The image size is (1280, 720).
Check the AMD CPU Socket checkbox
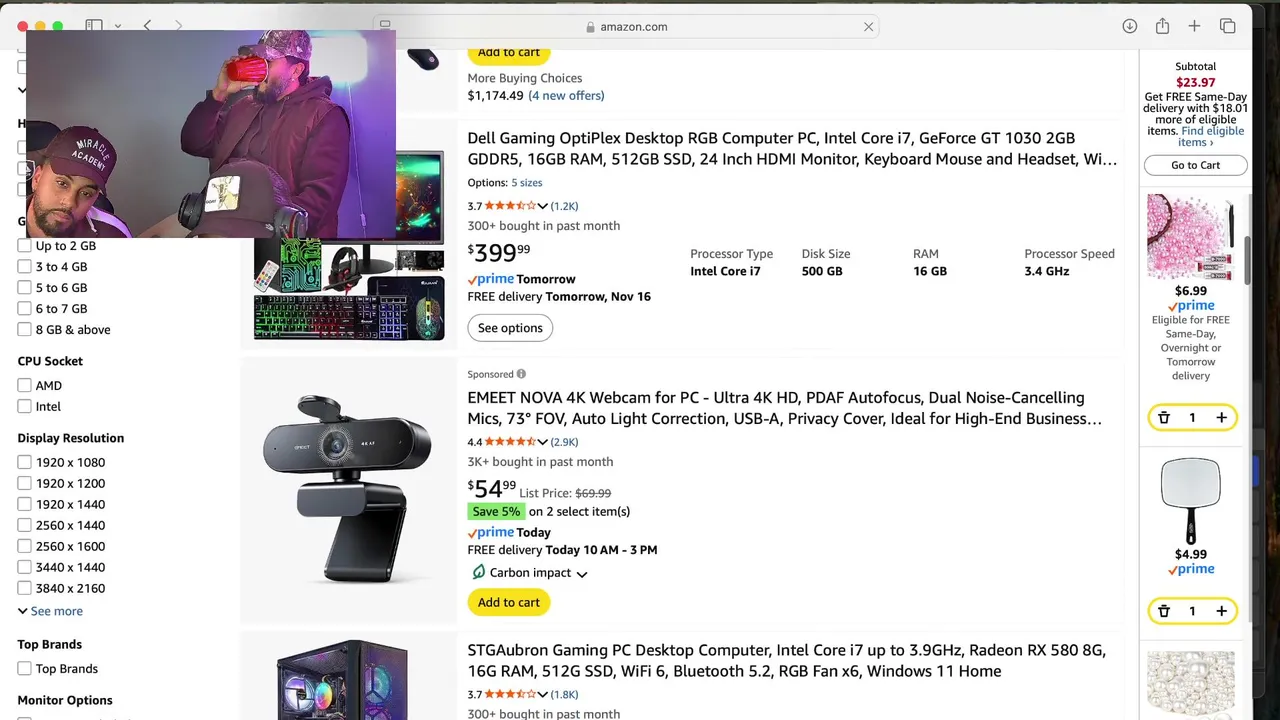tap(25, 385)
